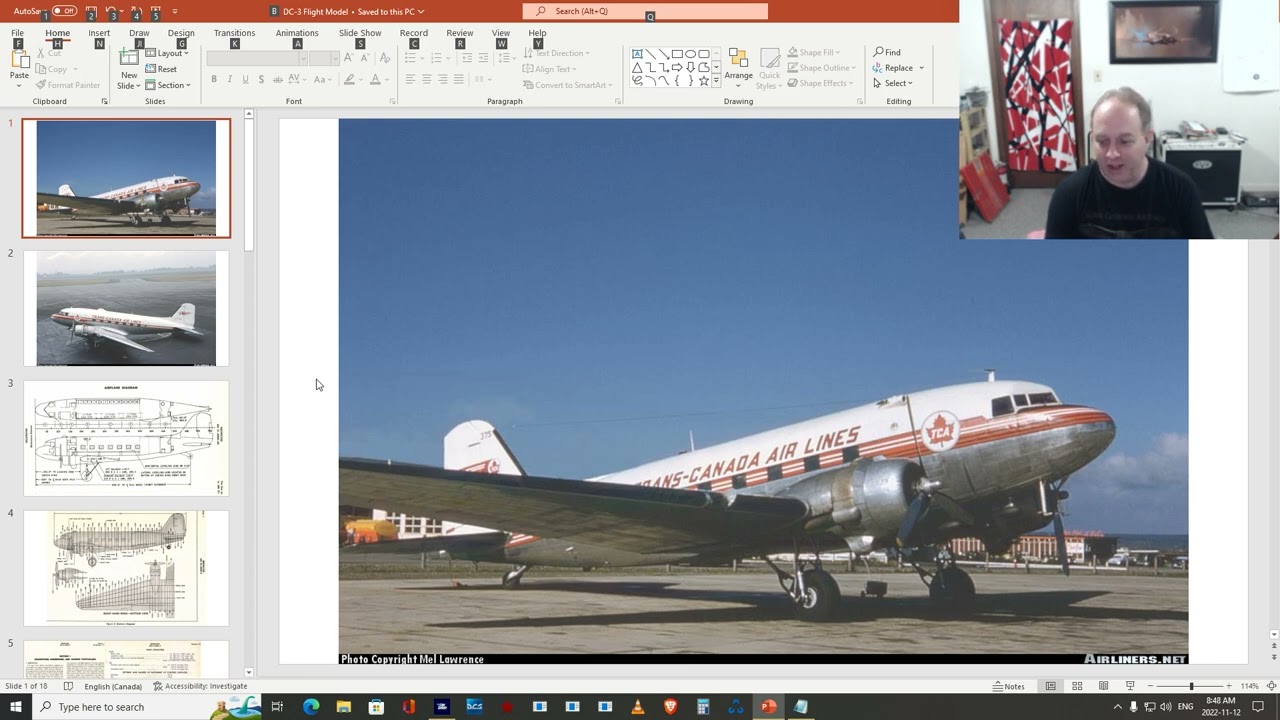Select the right arrow block shape

tap(677, 67)
